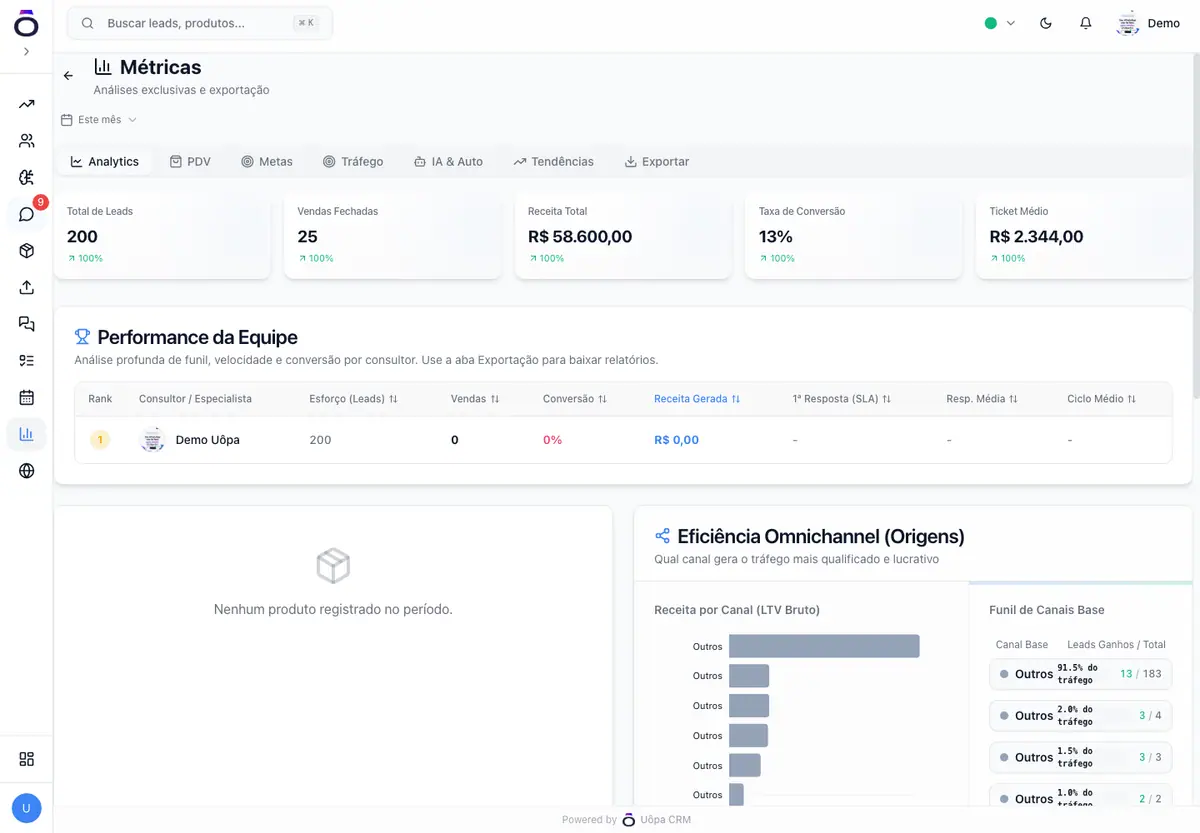Open notifications bell

1086,23
